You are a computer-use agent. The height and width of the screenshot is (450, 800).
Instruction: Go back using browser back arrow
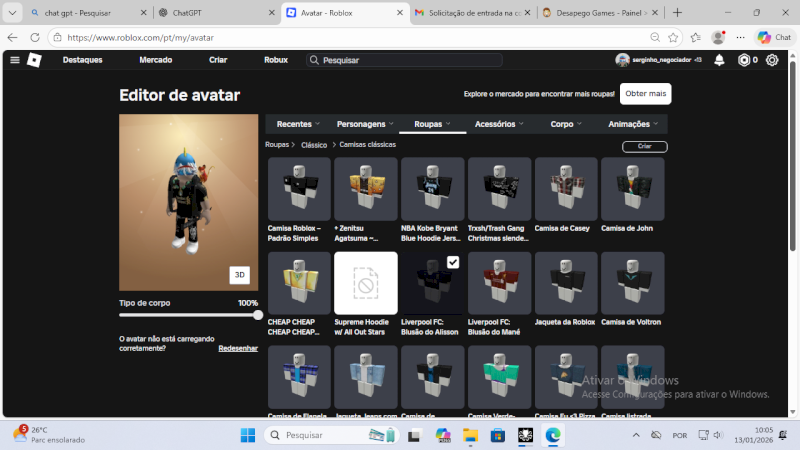pos(12,37)
